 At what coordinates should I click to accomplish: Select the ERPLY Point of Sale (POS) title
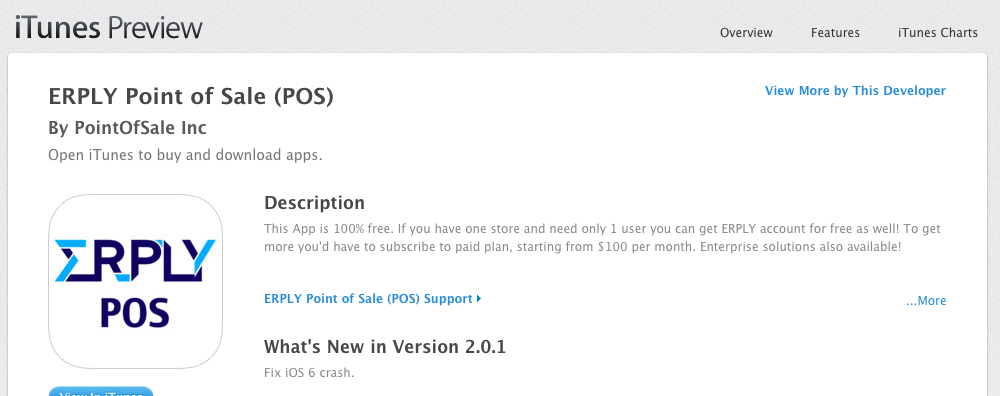(191, 97)
